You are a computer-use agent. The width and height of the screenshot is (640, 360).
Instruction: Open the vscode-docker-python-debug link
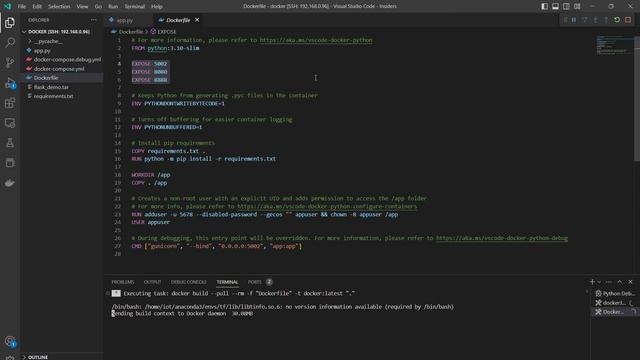502,238
